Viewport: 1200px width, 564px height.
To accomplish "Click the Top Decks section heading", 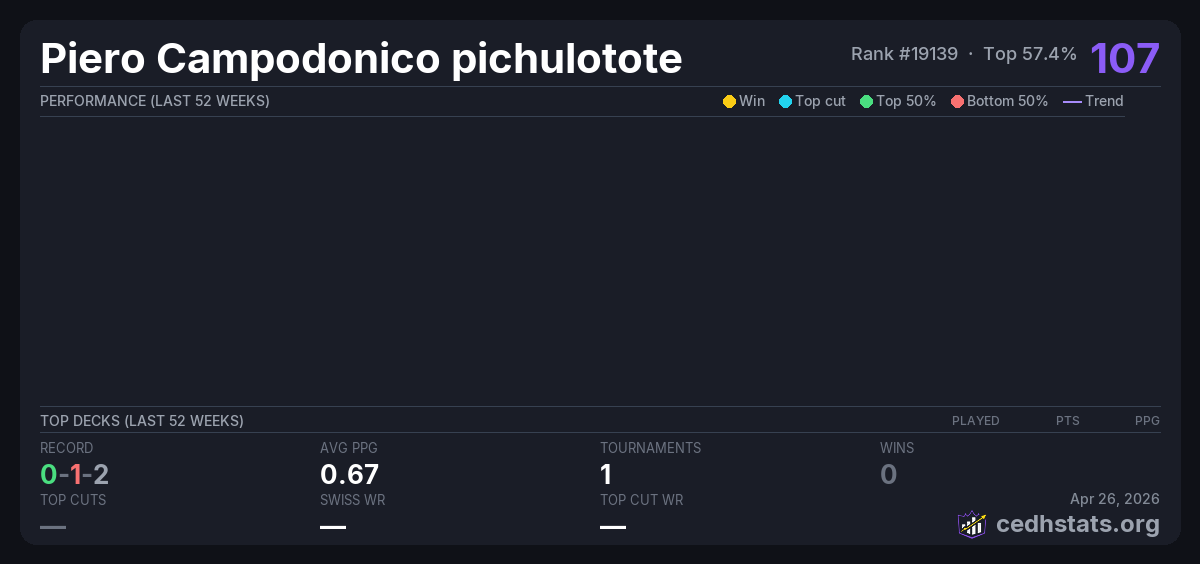I will [142, 421].
